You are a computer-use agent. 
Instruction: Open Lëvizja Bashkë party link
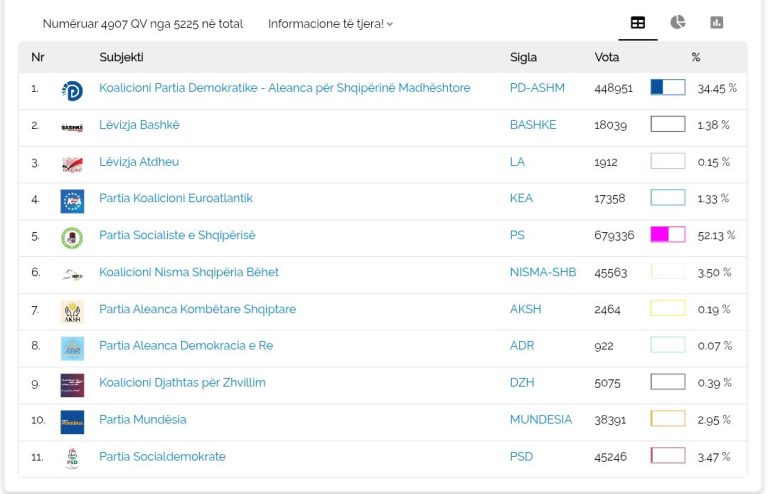point(139,125)
